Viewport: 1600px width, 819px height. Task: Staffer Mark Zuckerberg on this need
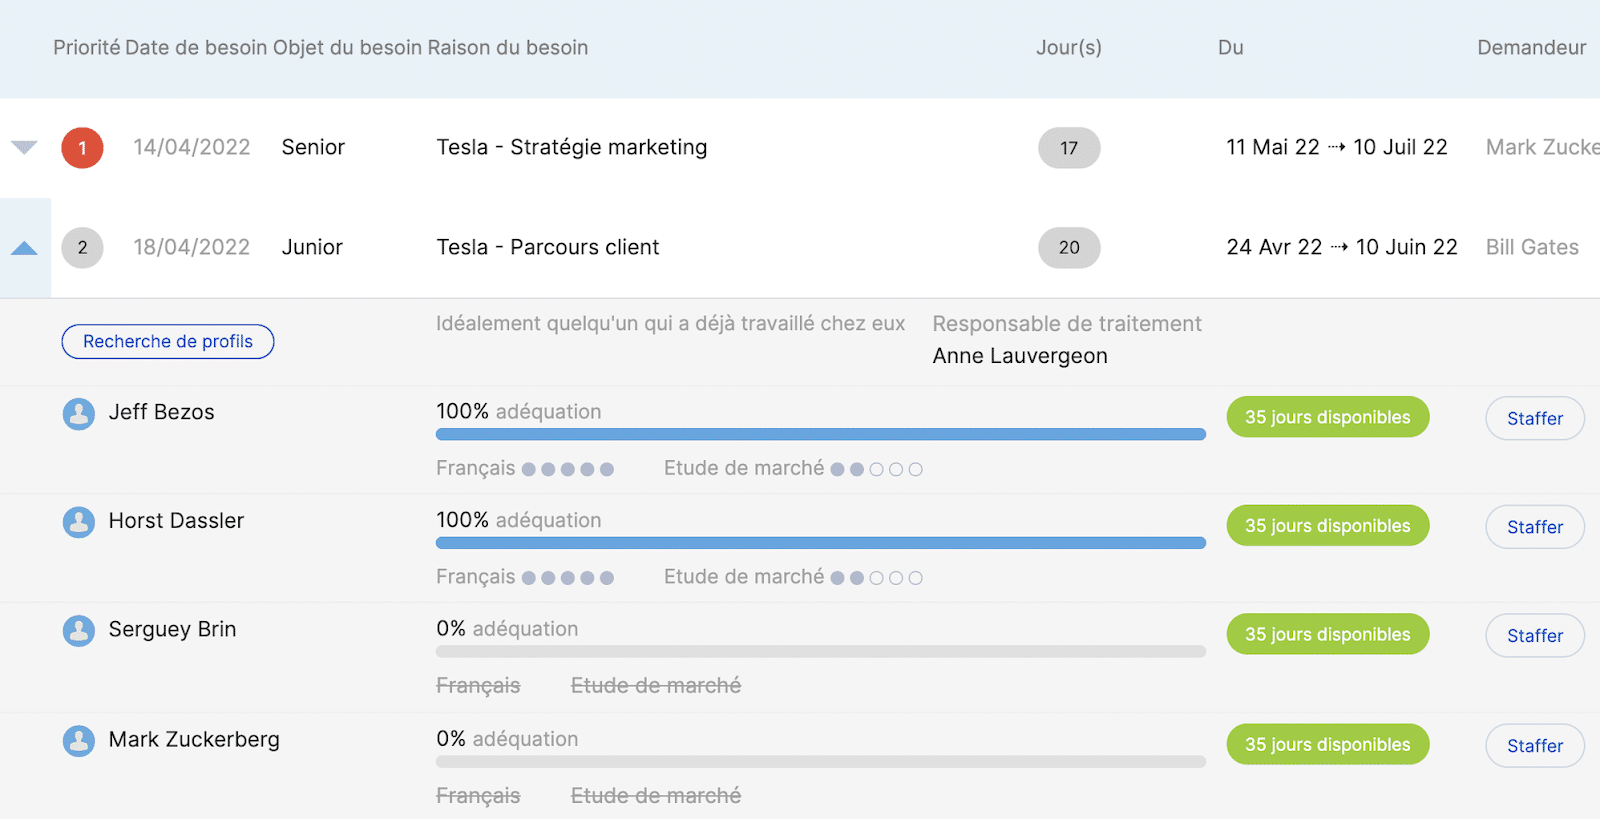1535,745
